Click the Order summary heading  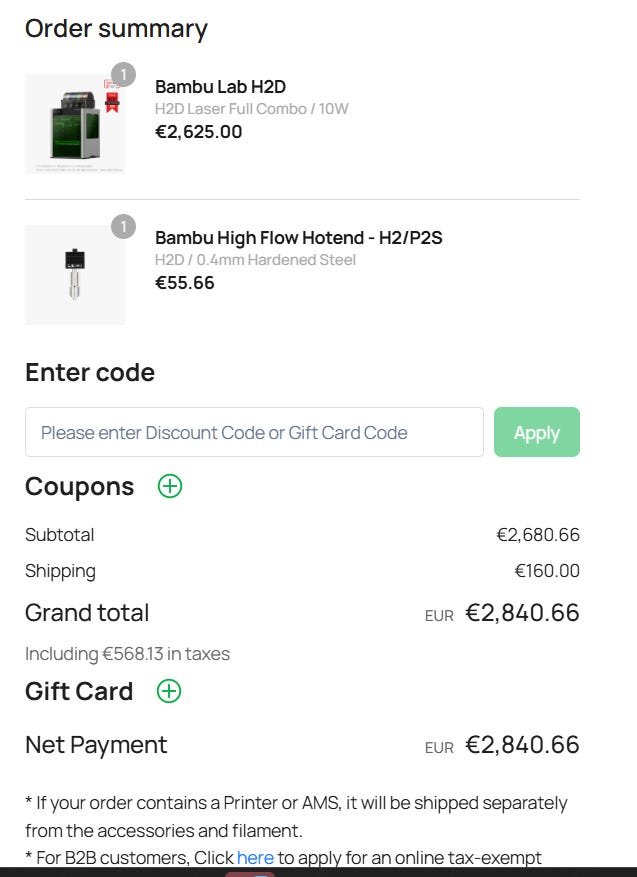pos(116,28)
